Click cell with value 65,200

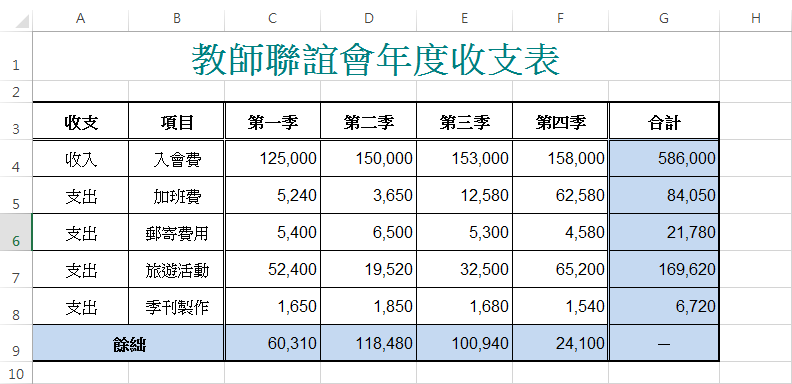coord(561,269)
